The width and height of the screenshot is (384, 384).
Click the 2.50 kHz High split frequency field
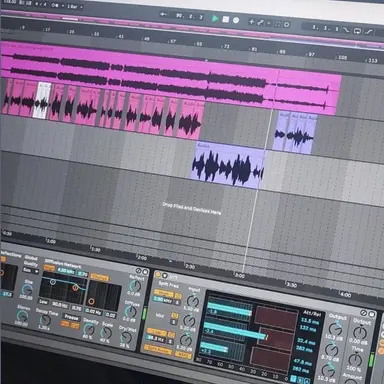162,300
